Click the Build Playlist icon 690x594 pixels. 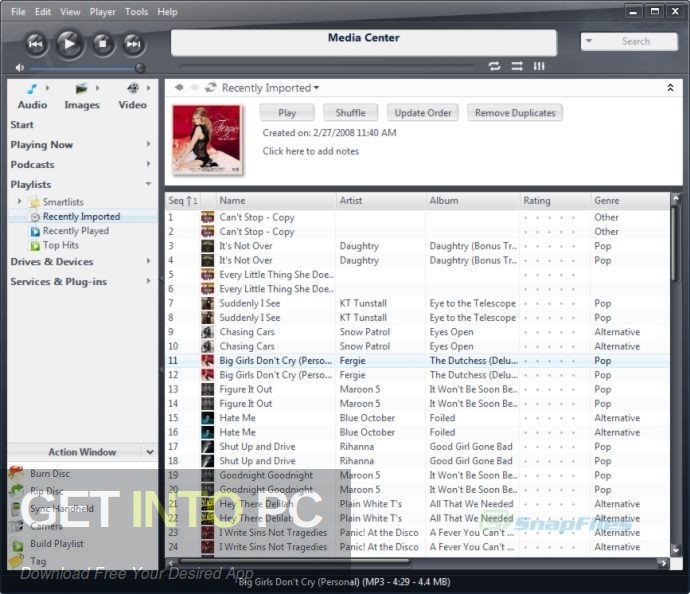(18, 546)
